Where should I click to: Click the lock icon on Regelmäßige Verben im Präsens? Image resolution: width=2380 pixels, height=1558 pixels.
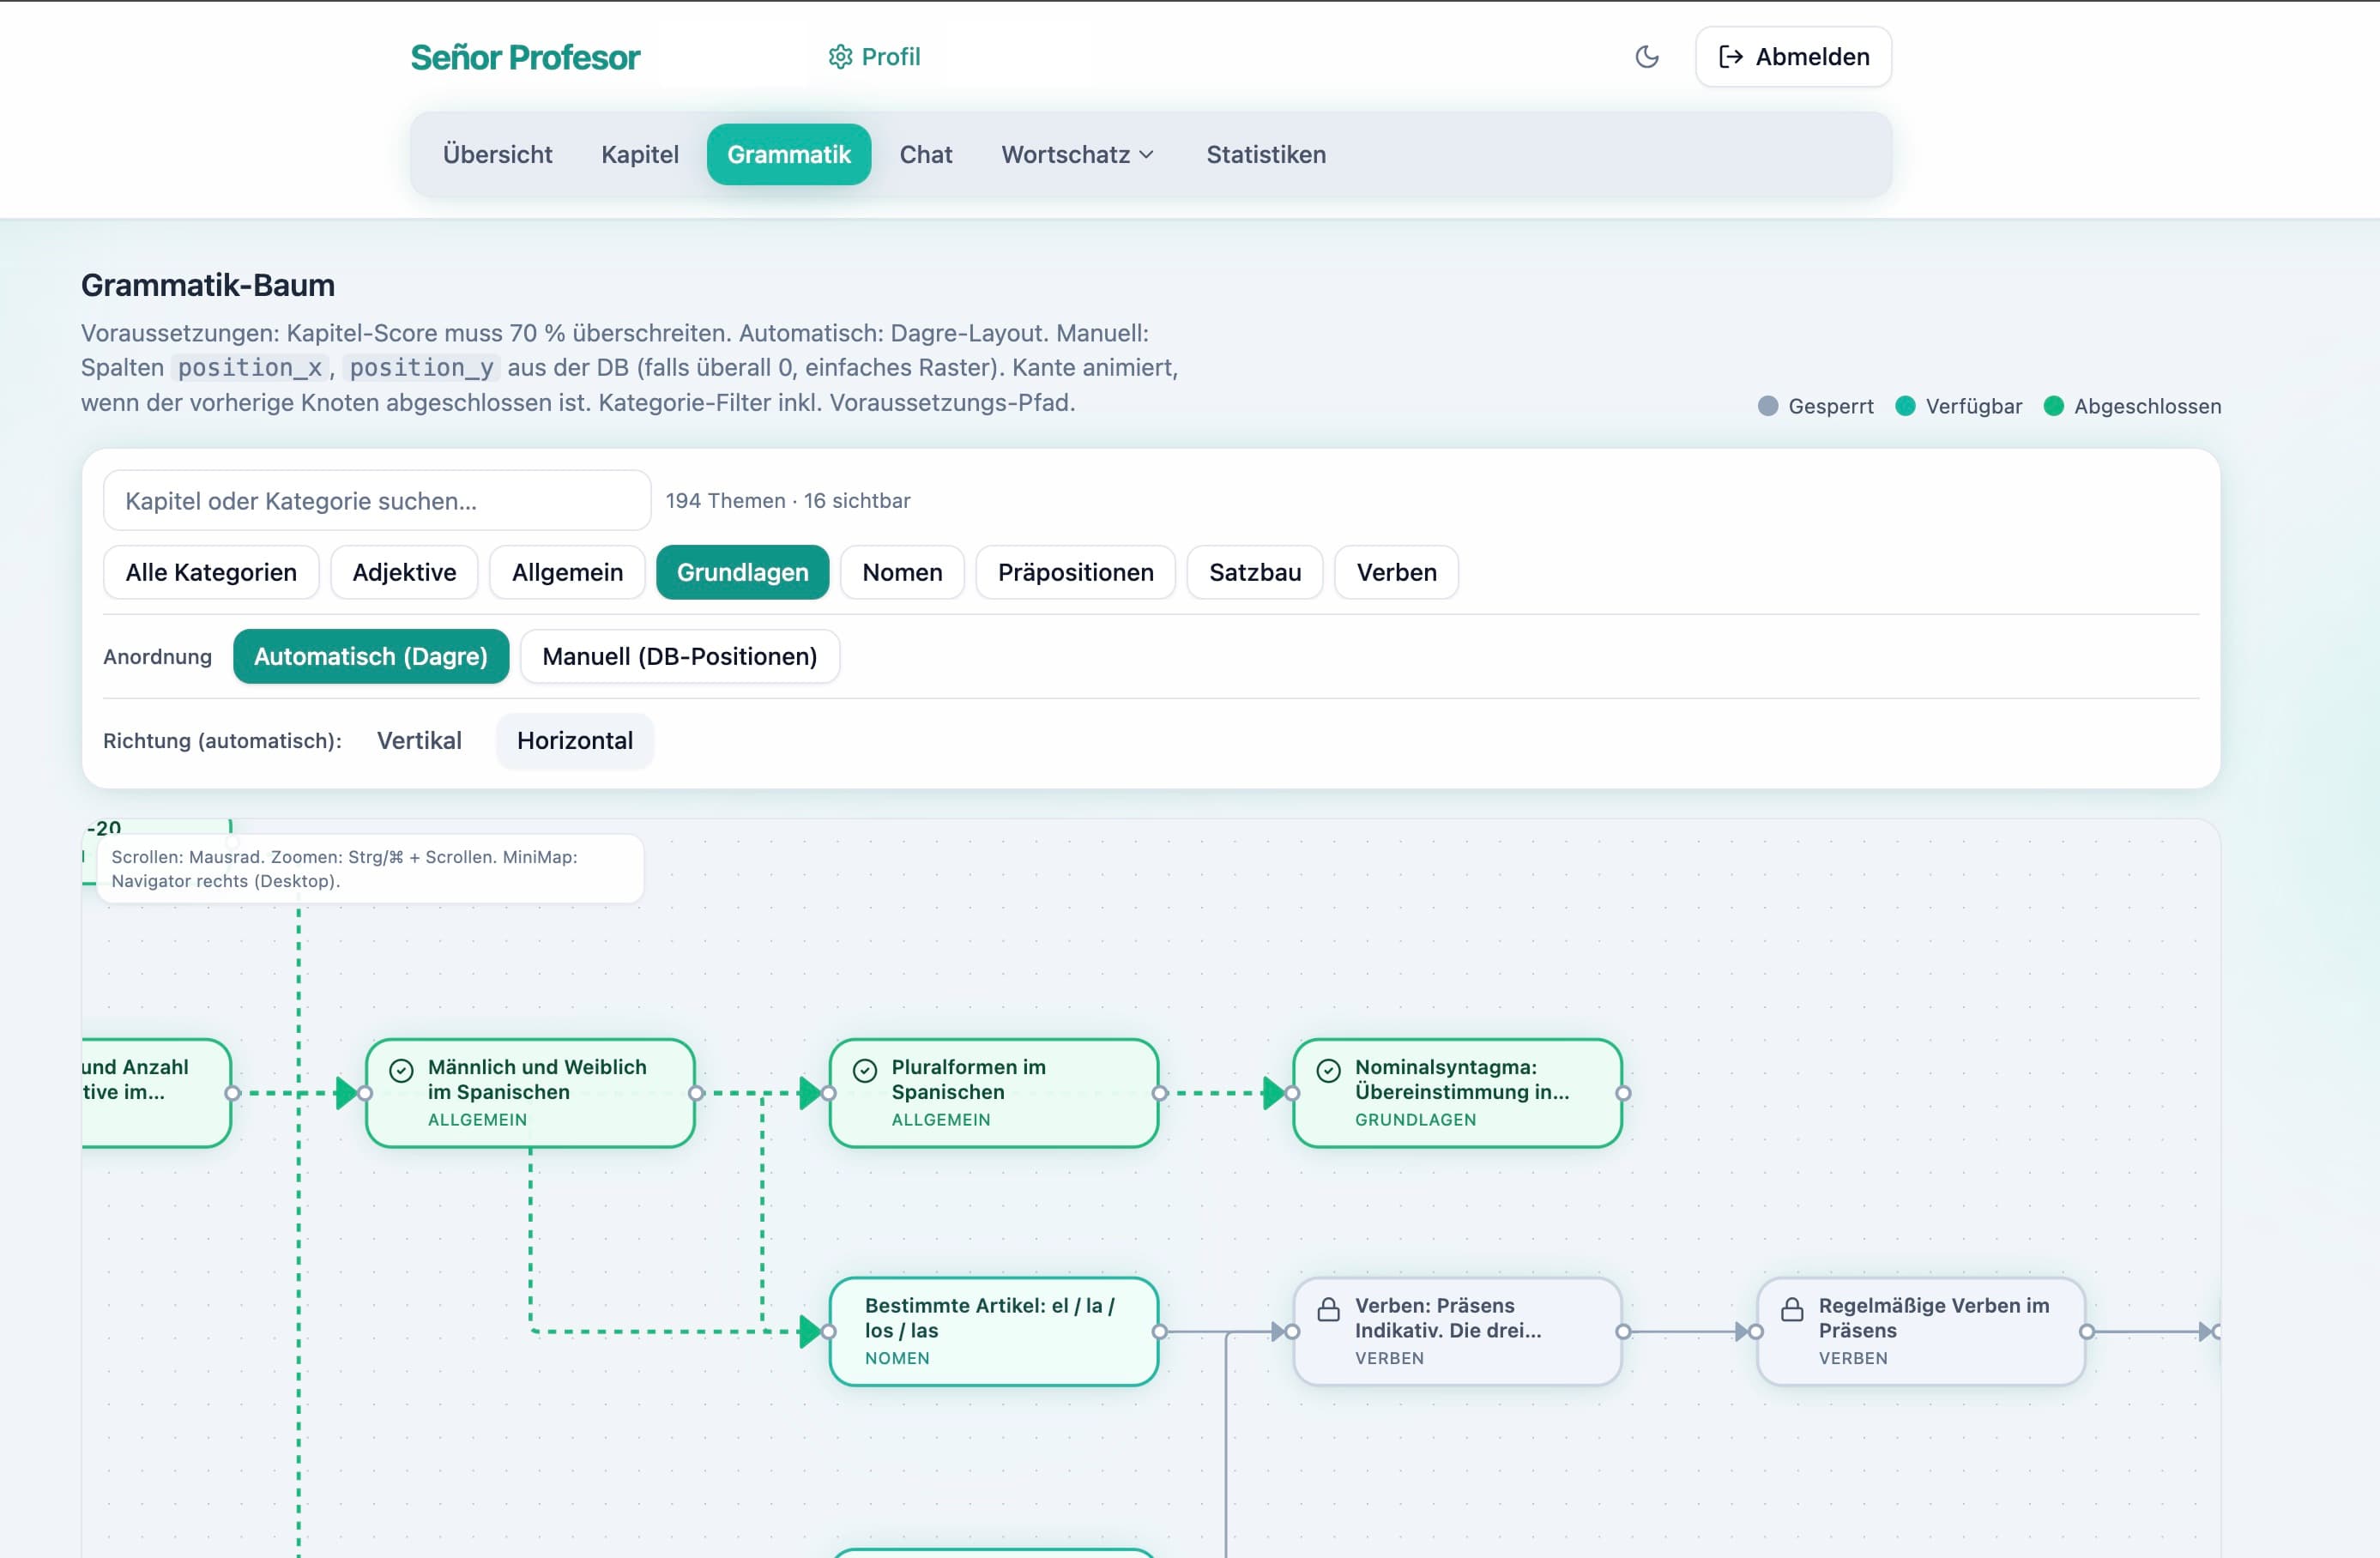pos(1792,1309)
